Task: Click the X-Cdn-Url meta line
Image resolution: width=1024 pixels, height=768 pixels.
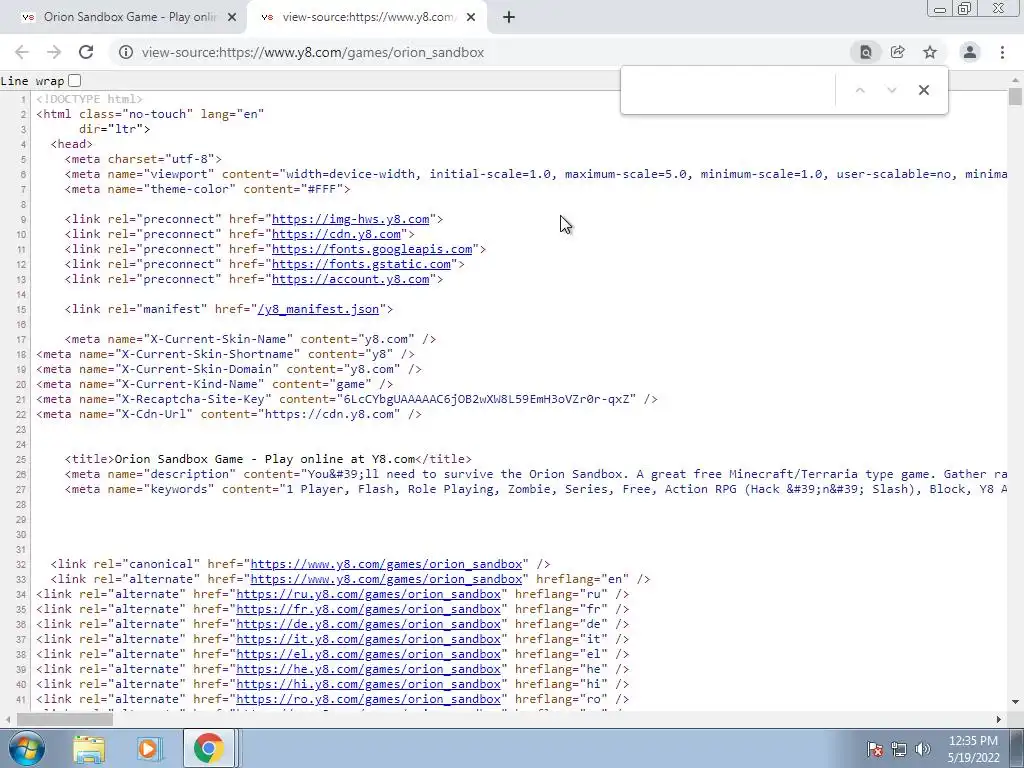Action: tap(229, 415)
